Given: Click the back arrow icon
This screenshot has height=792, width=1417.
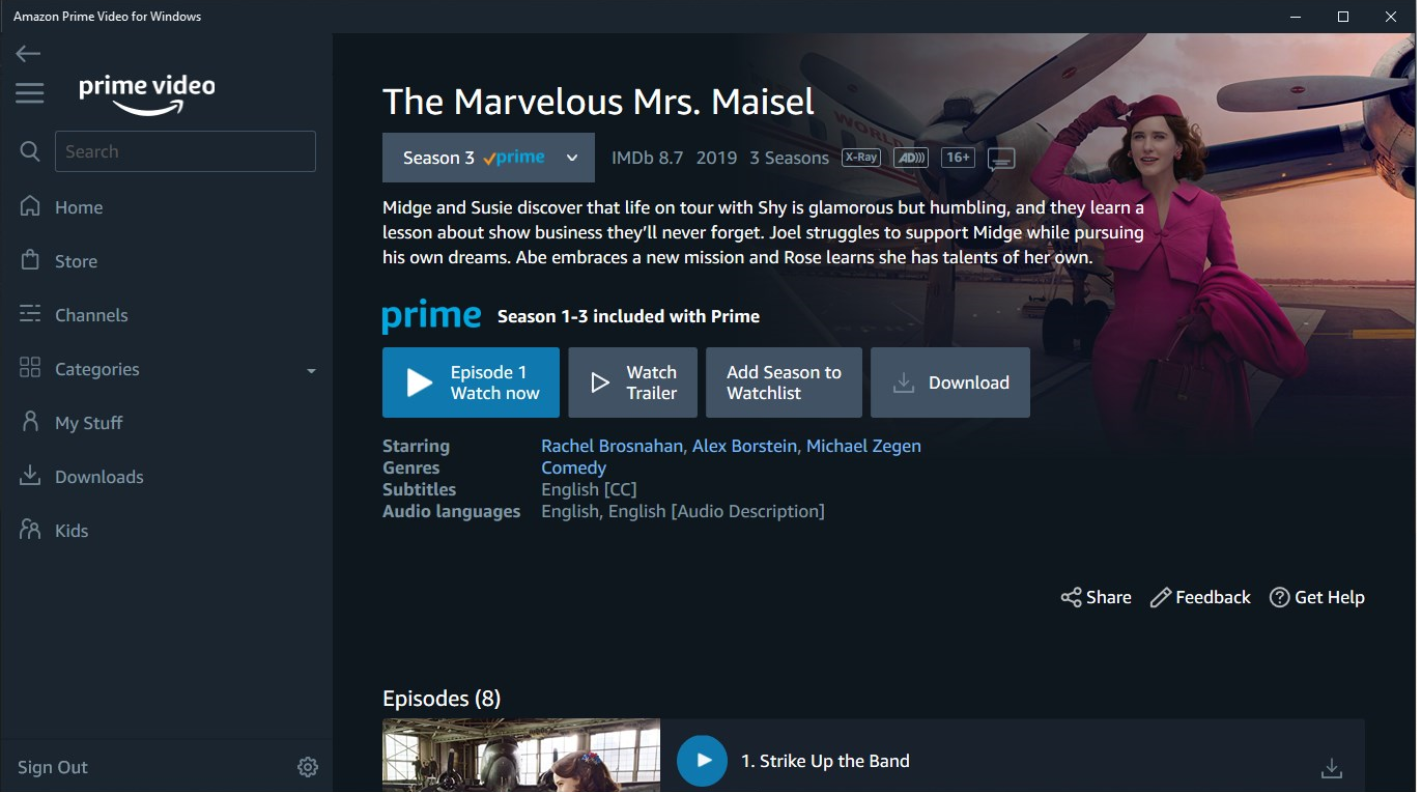Looking at the screenshot, I should [28, 54].
